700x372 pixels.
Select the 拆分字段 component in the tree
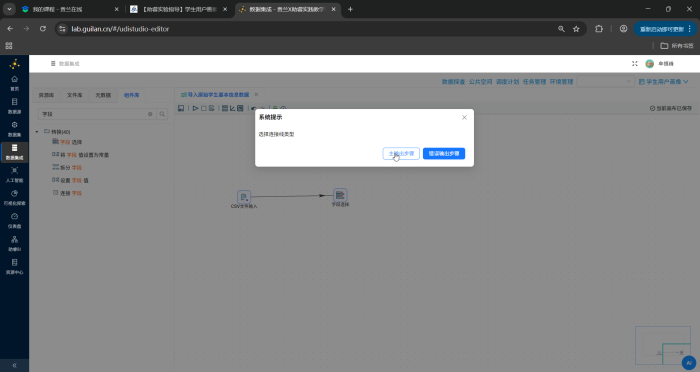(67, 167)
